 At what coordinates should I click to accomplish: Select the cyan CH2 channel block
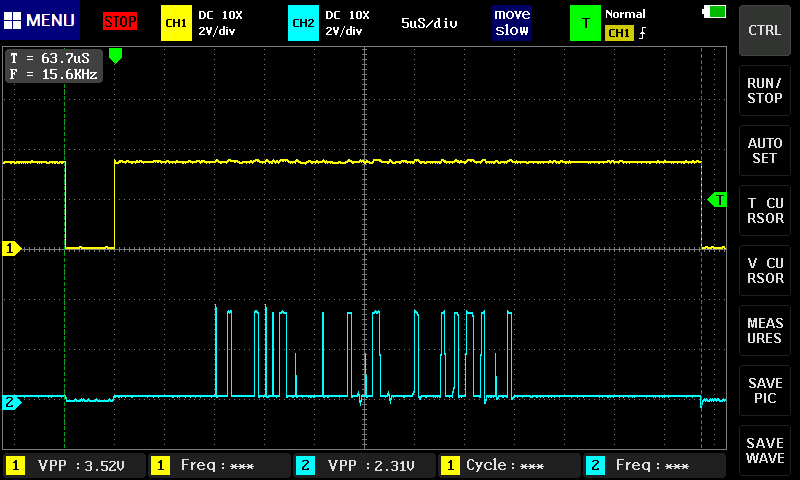pos(303,23)
